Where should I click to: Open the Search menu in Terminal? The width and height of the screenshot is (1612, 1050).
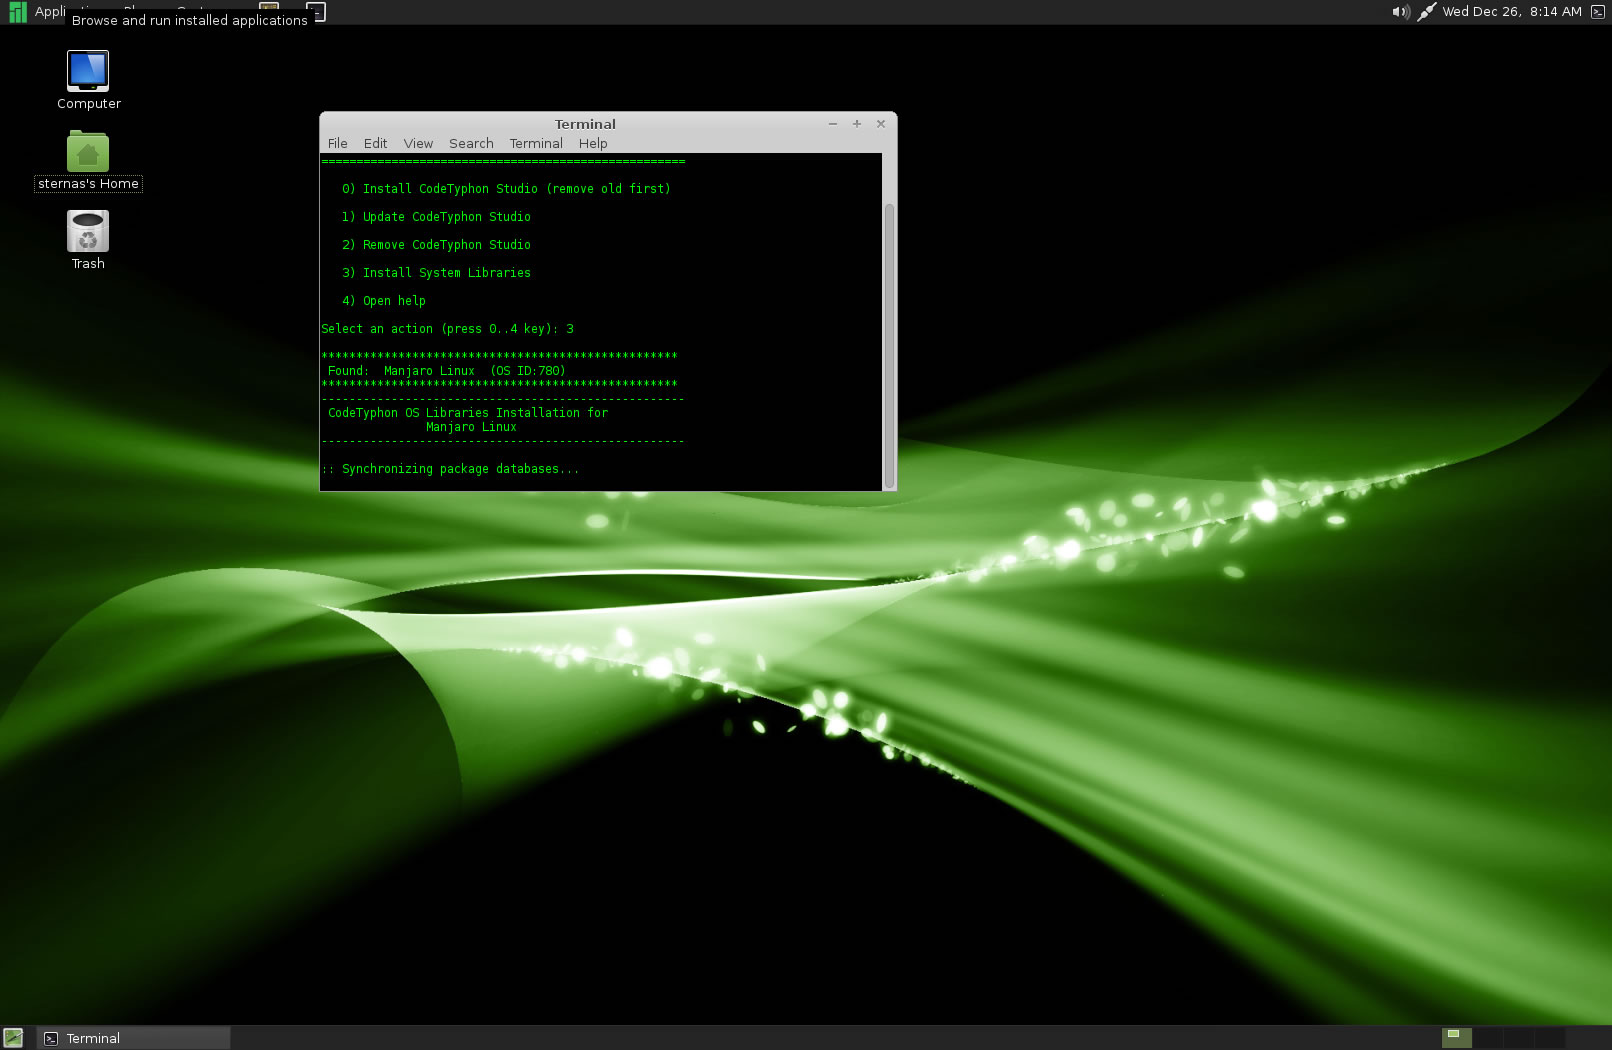[471, 143]
